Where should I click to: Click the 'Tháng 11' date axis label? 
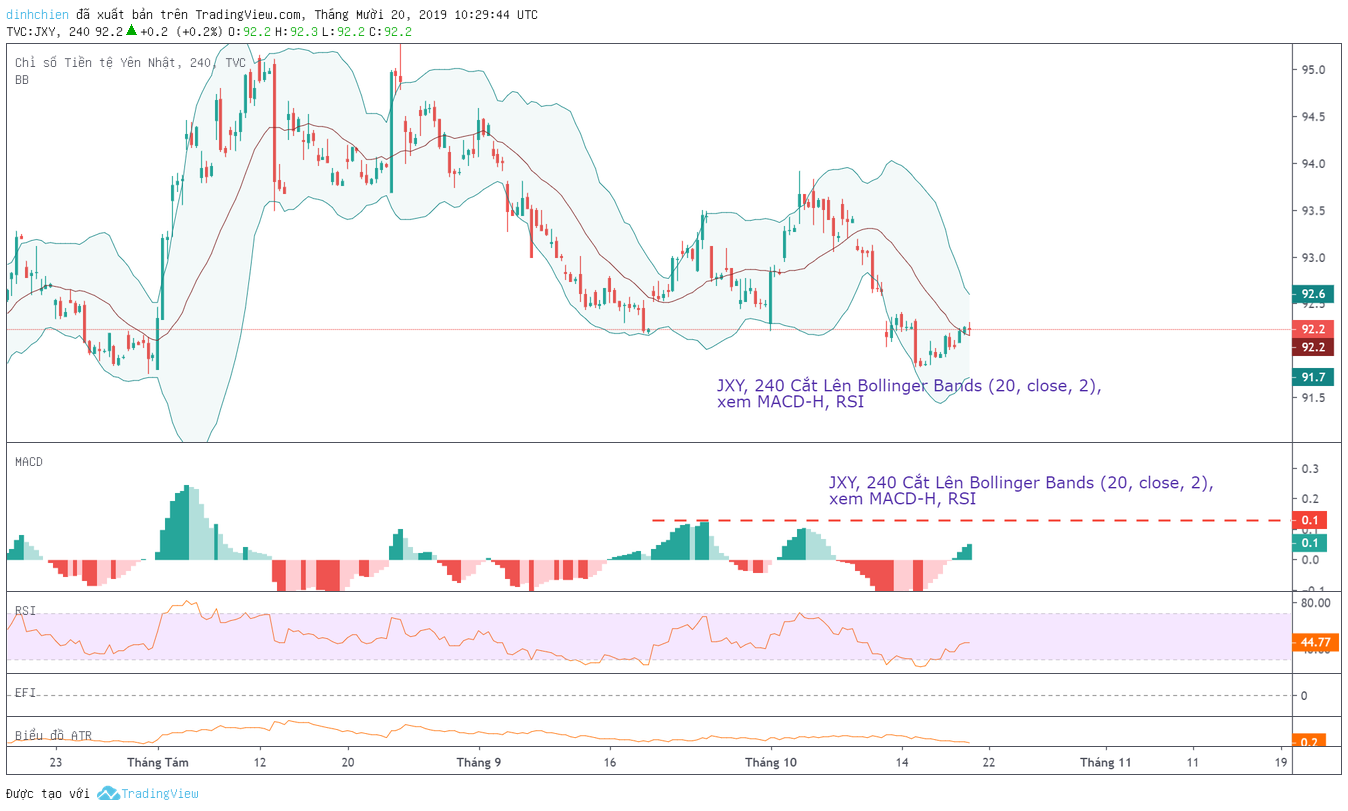1106,762
